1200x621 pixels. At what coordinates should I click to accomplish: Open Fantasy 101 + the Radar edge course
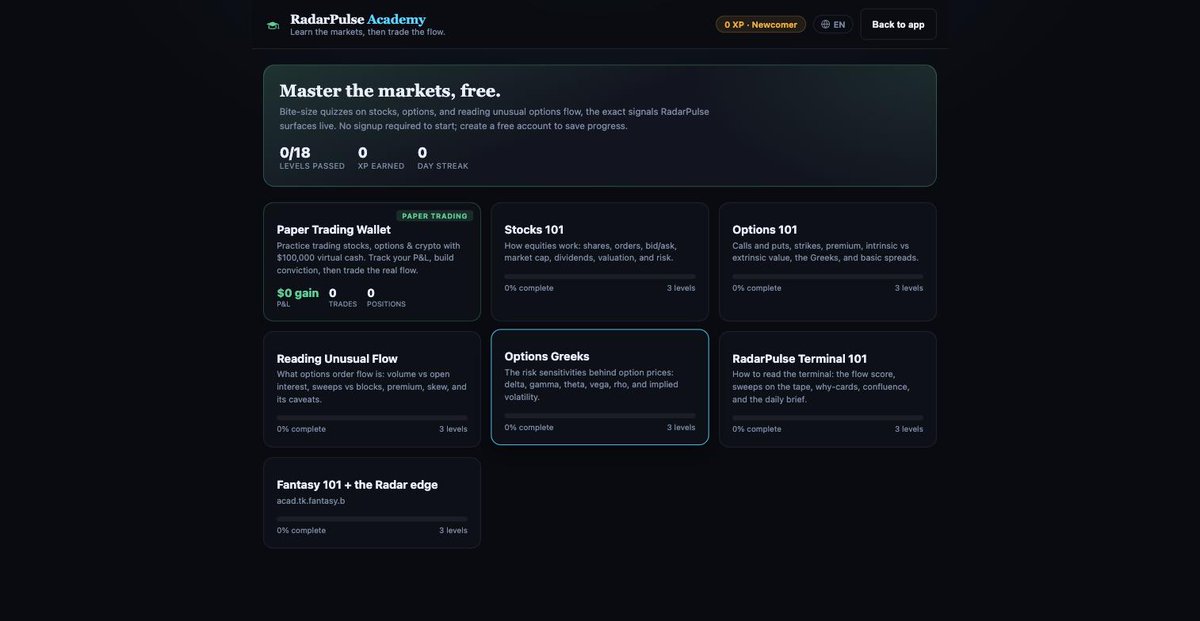tap(372, 503)
